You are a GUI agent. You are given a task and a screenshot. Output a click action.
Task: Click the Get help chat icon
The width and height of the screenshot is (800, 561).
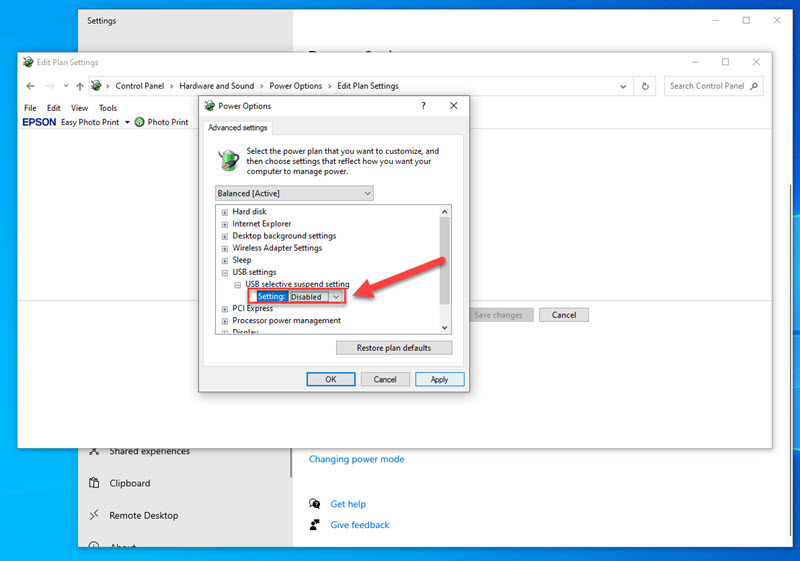coord(315,504)
